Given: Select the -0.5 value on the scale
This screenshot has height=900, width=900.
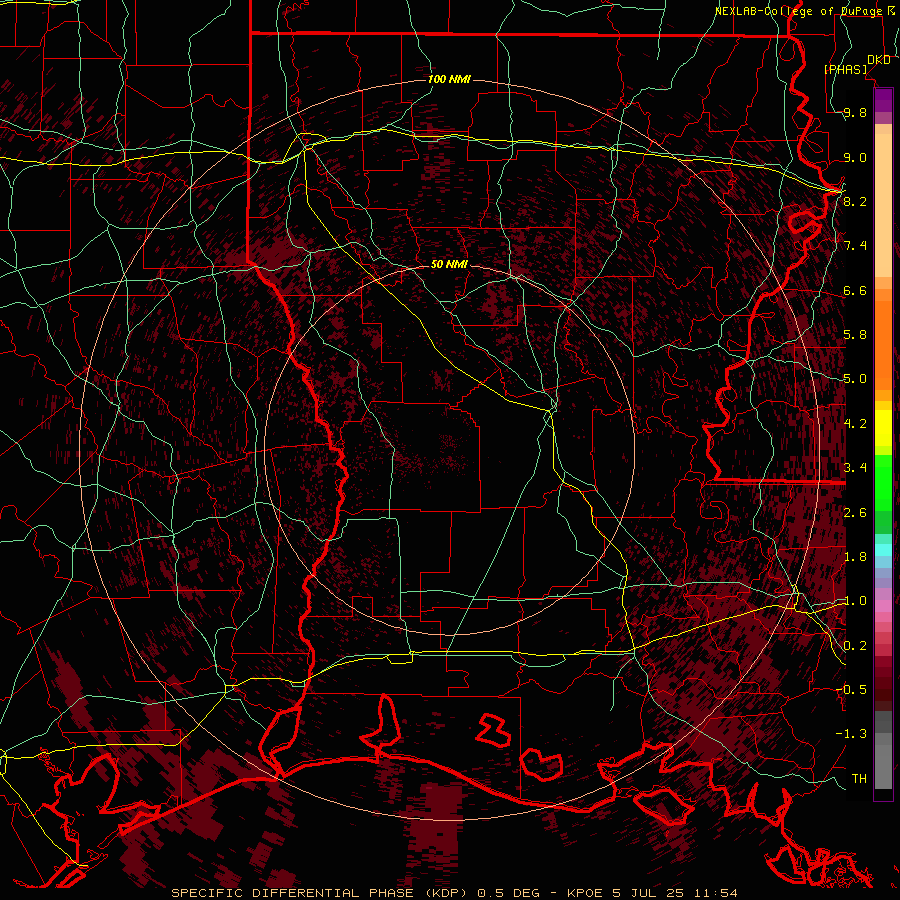Looking at the screenshot, I should pos(851,689).
